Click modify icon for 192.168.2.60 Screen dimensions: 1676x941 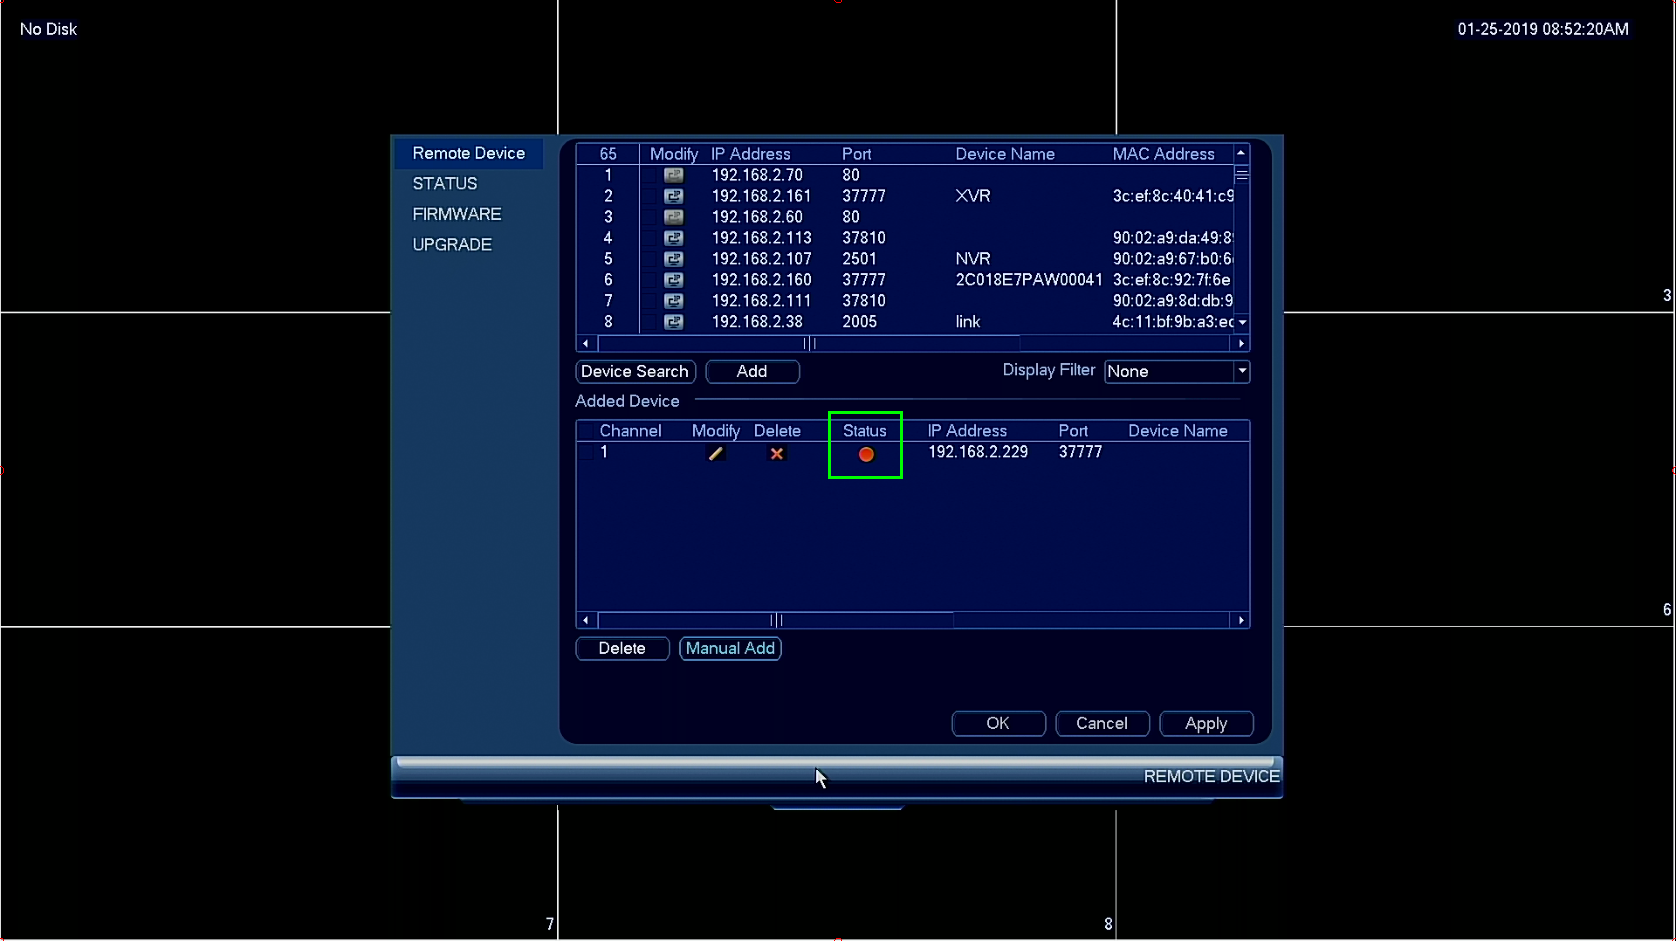click(x=674, y=217)
